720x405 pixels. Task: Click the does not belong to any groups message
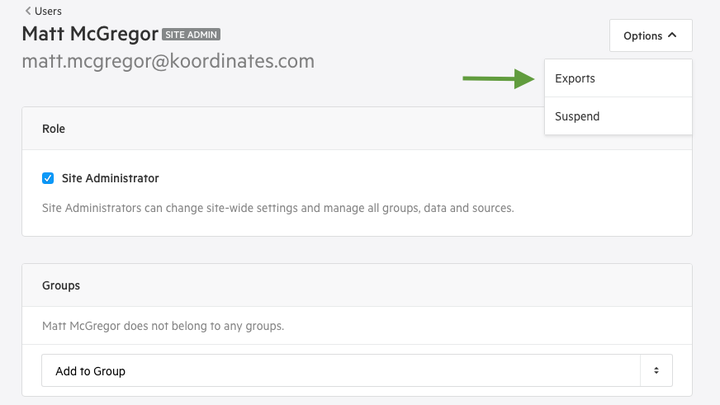click(x=163, y=326)
